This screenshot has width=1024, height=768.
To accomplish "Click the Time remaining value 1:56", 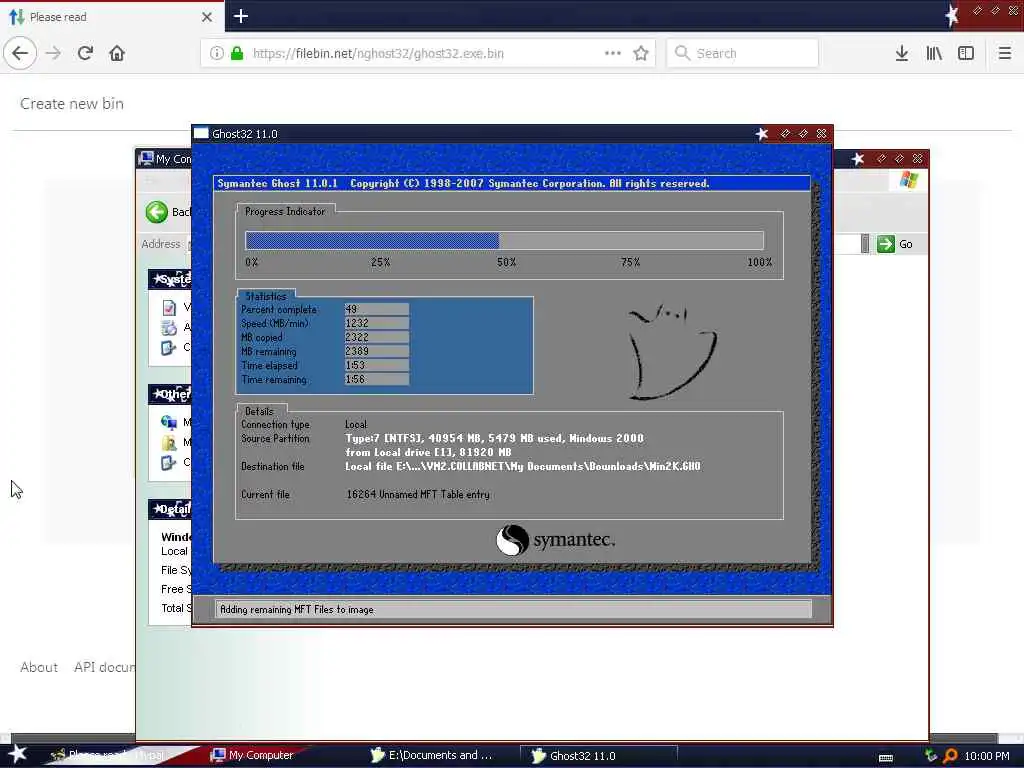I will (x=377, y=379).
